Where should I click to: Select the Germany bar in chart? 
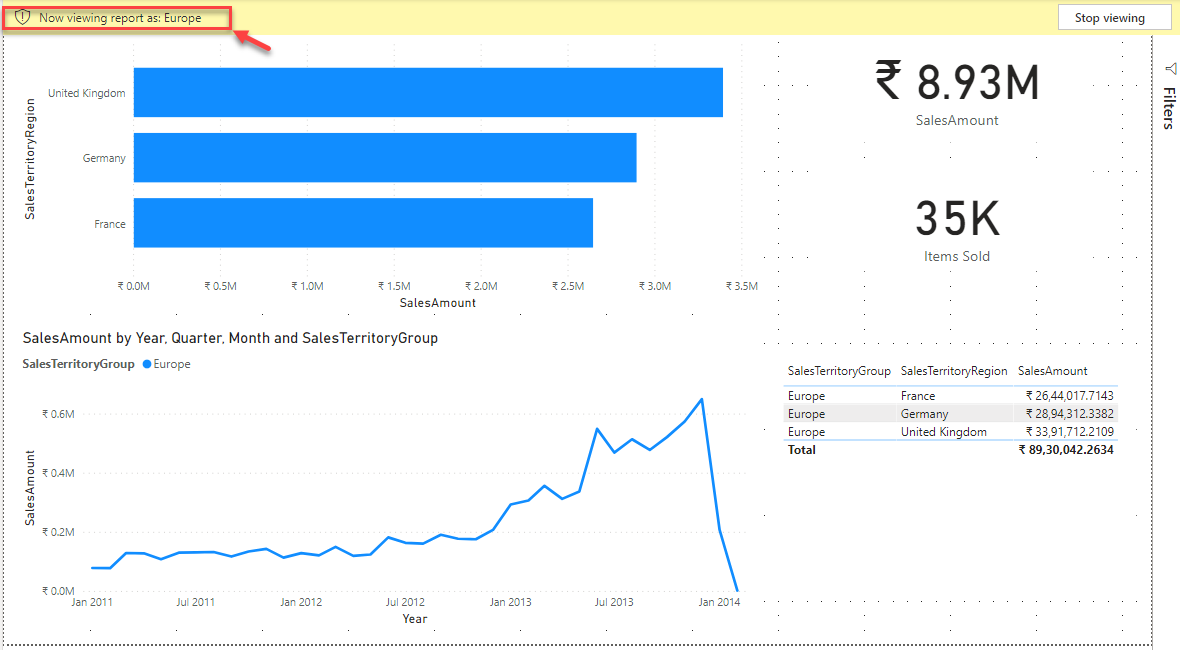[385, 157]
